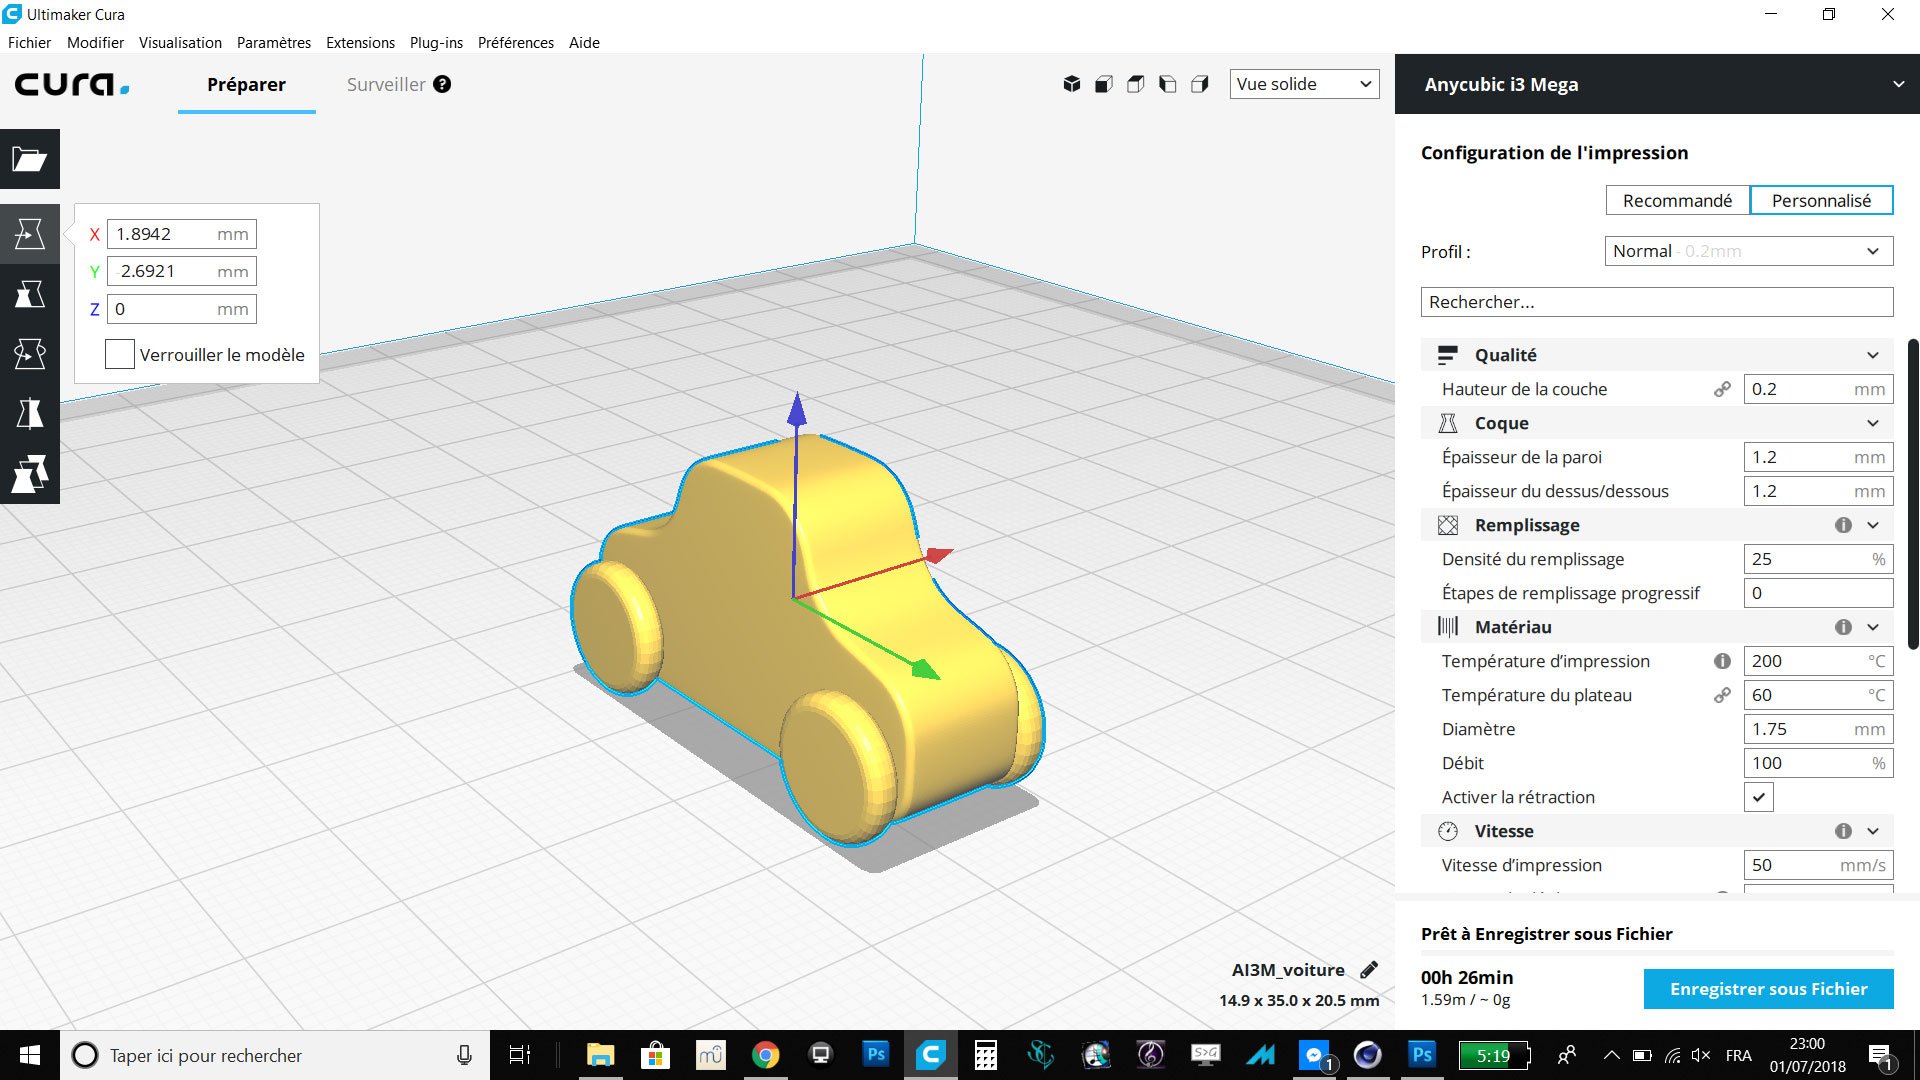
Task: Click info icon in Remplissage header
Action: point(1843,525)
